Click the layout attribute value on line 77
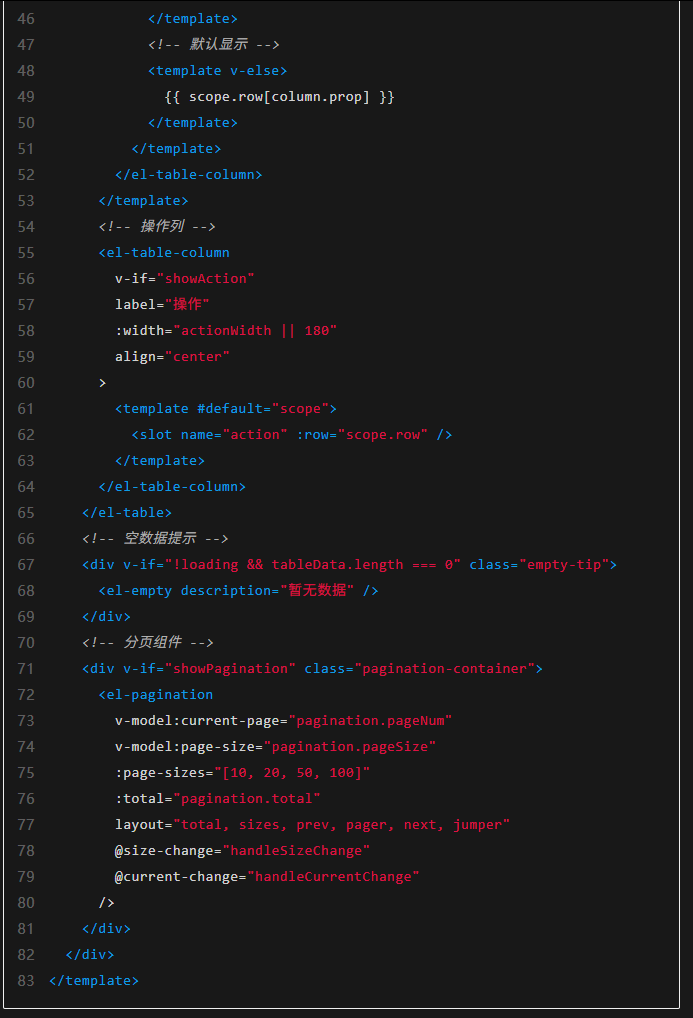The height and width of the screenshot is (1018, 693). click(342, 825)
